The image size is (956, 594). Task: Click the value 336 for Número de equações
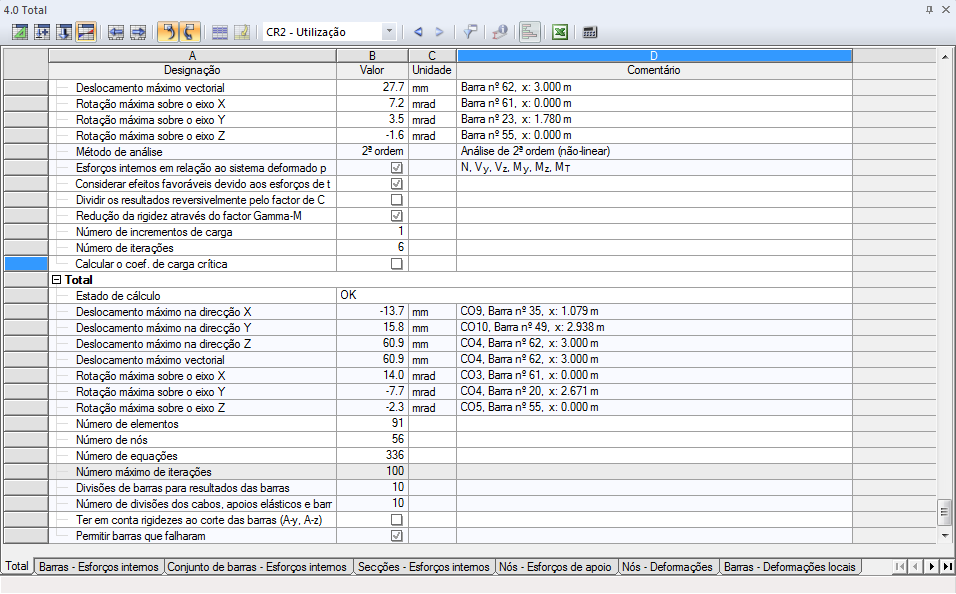(x=394, y=455)
